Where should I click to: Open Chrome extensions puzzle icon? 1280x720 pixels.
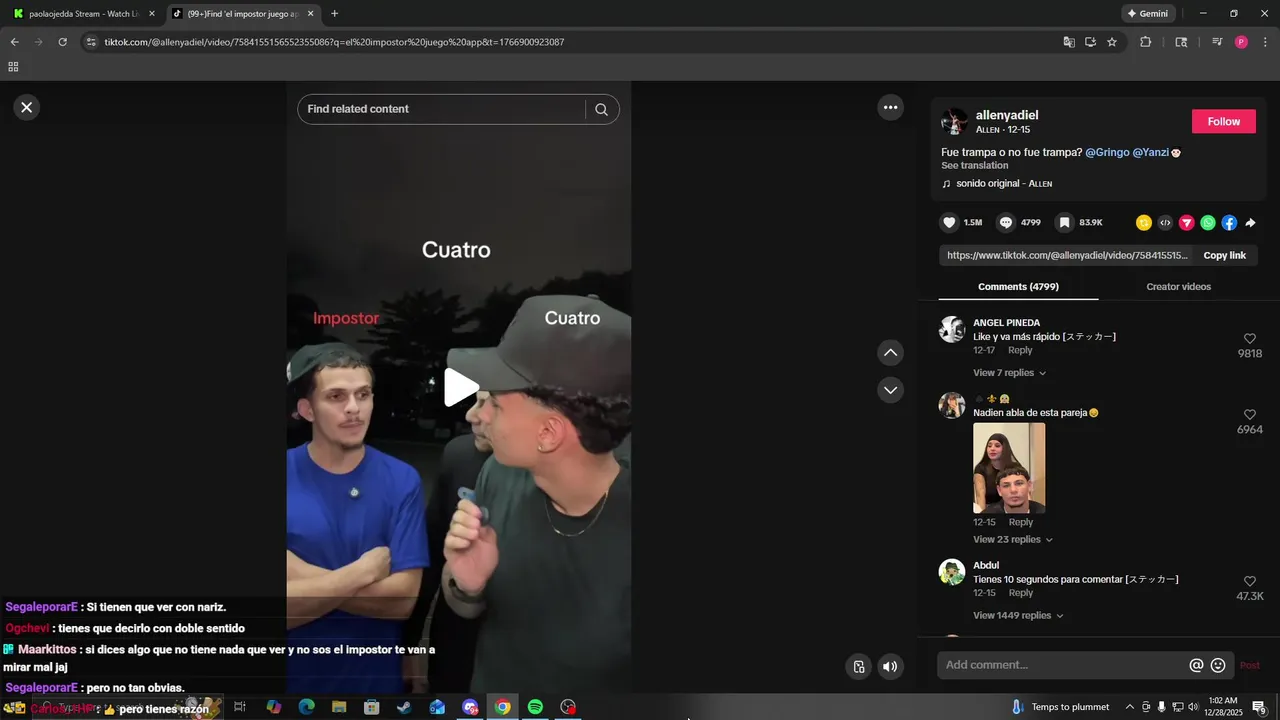coord(1146,42)
